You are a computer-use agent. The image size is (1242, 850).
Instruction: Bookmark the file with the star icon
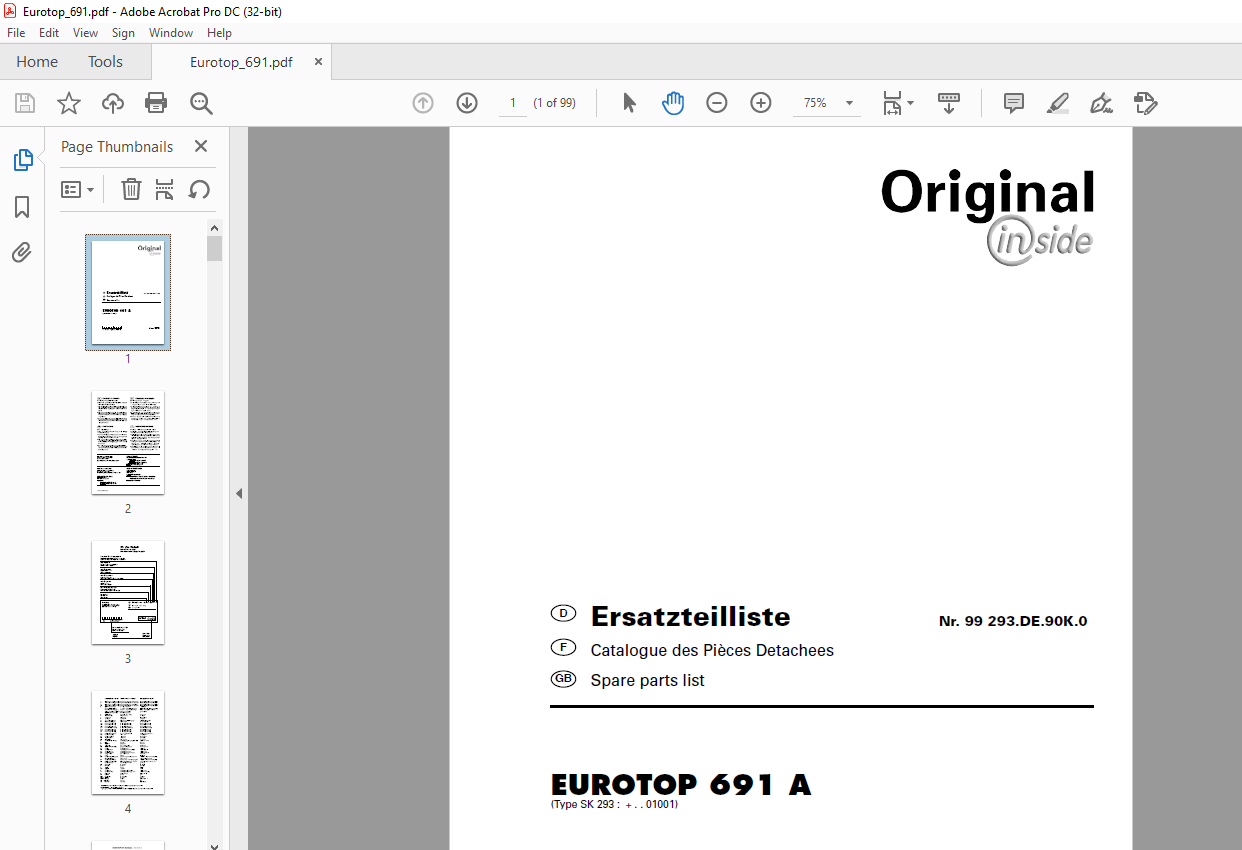click(68, 103)
